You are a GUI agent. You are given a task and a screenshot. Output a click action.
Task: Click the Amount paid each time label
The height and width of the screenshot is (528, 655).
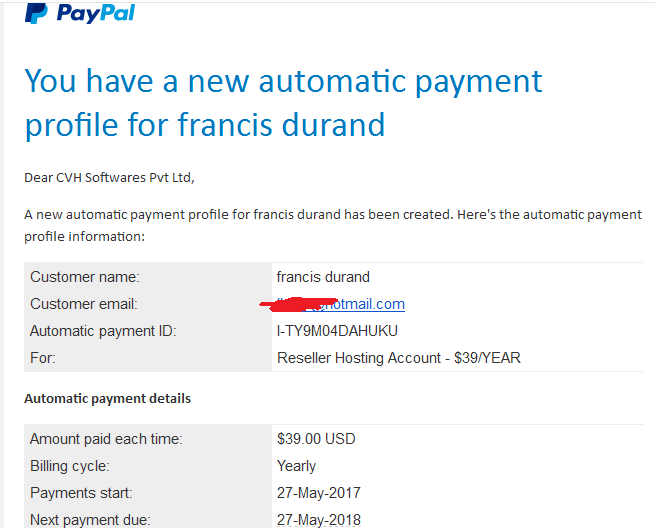106,439
